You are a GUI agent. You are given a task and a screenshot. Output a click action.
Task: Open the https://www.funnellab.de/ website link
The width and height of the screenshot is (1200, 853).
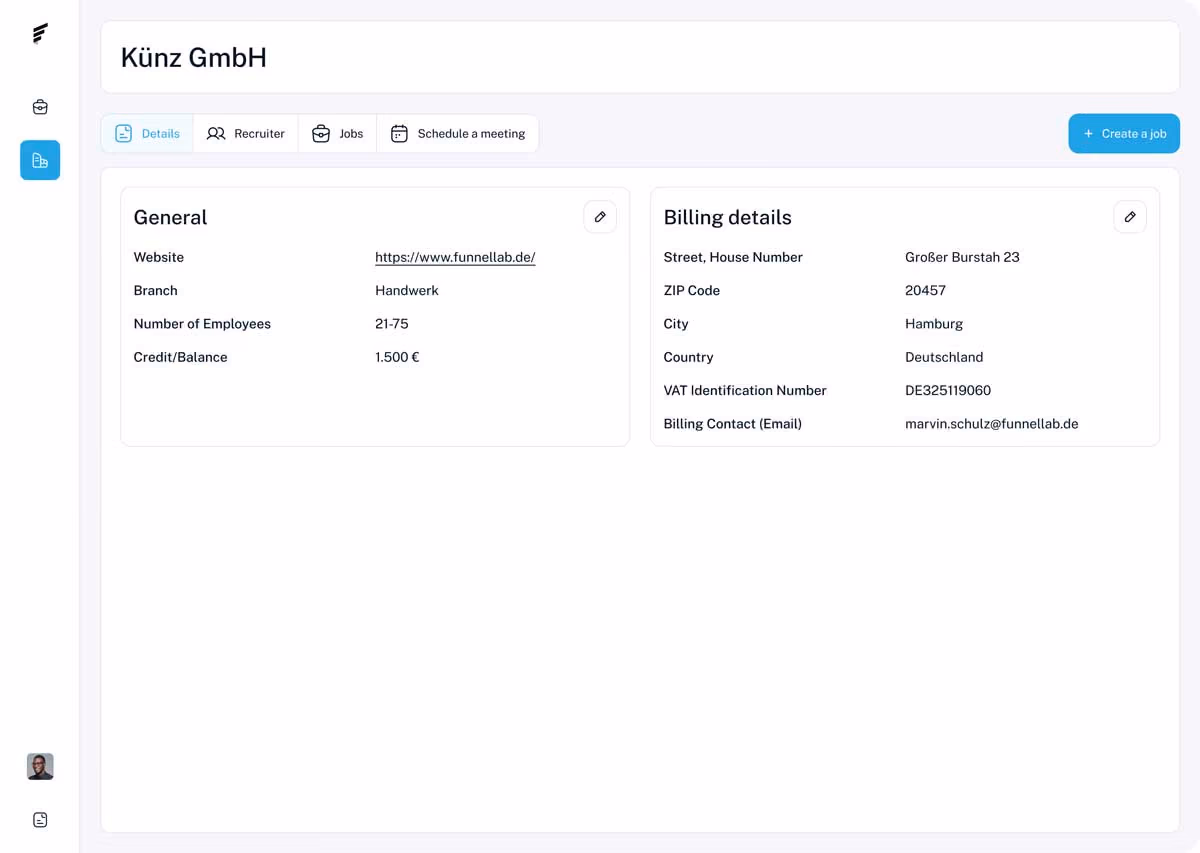pos(455,257)
